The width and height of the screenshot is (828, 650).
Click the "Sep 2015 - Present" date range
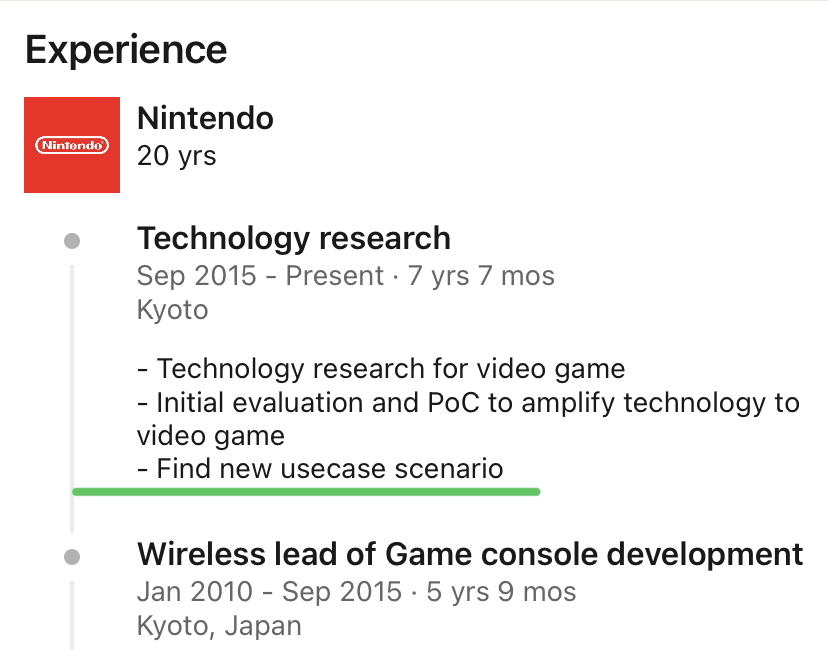260,276
